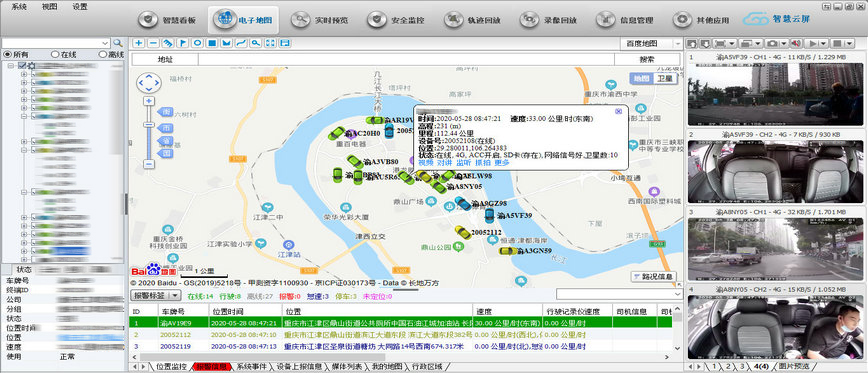
Task: Click the save map icon
Action: (x=285, y=43)
